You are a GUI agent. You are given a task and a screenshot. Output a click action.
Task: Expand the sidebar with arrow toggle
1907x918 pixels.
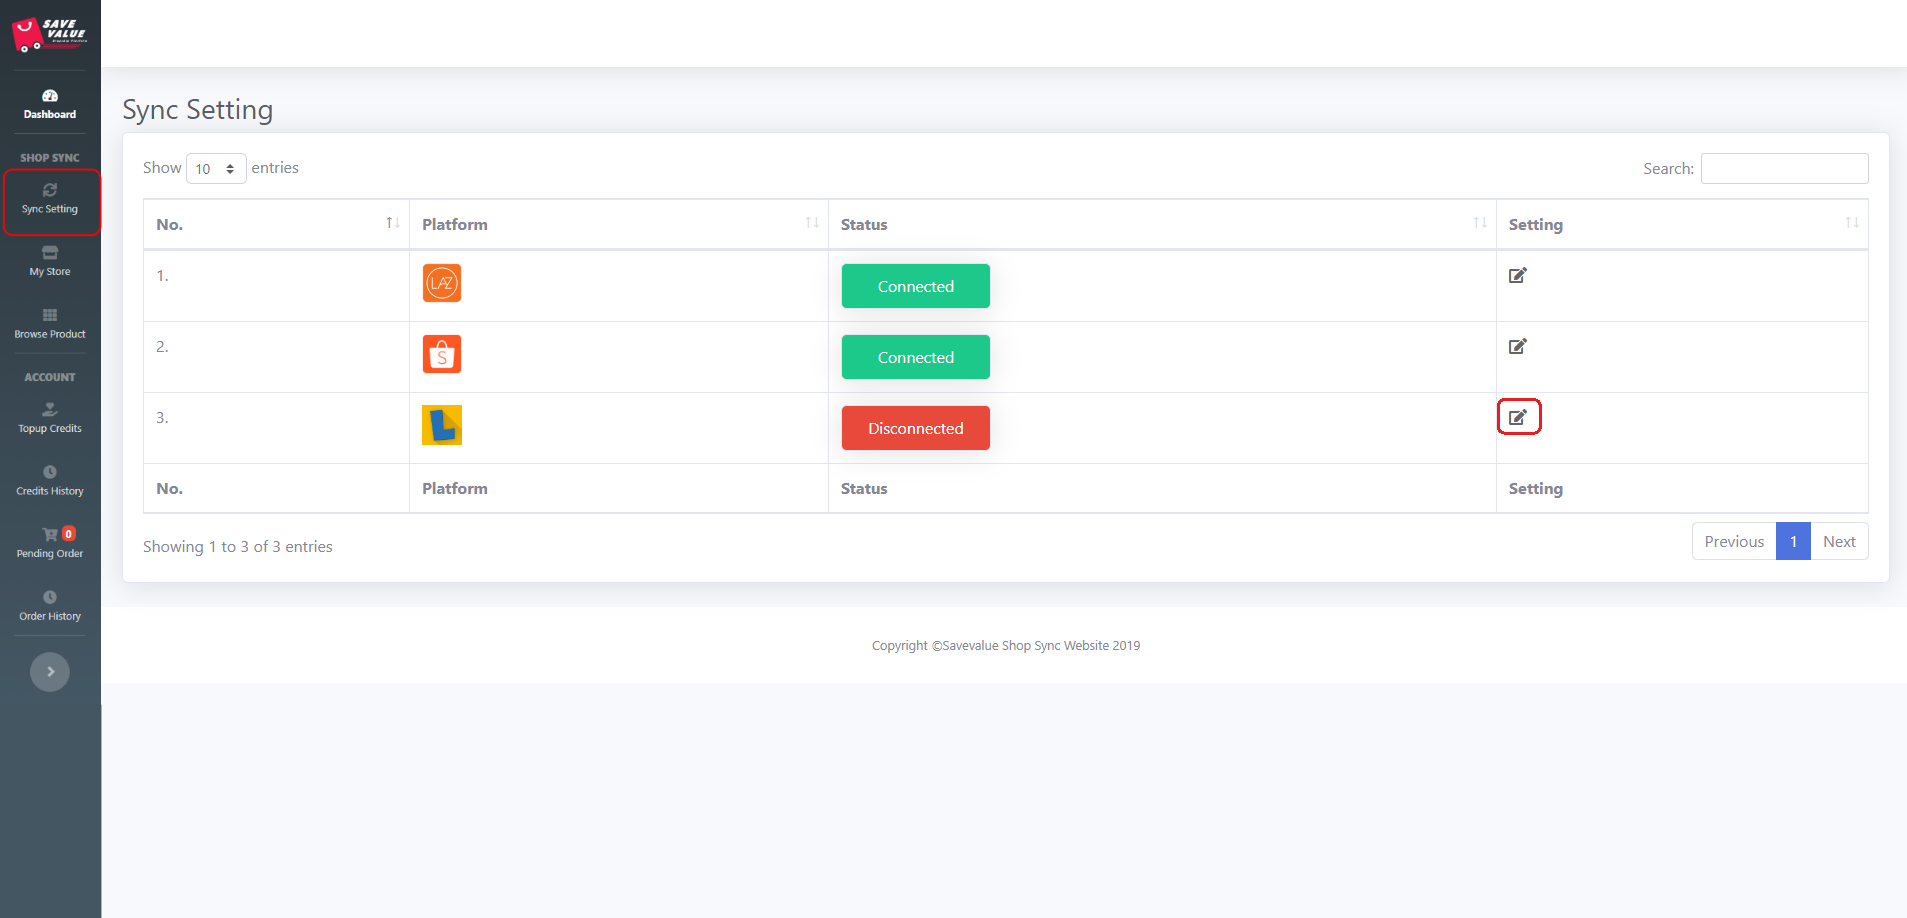(50, 672)
